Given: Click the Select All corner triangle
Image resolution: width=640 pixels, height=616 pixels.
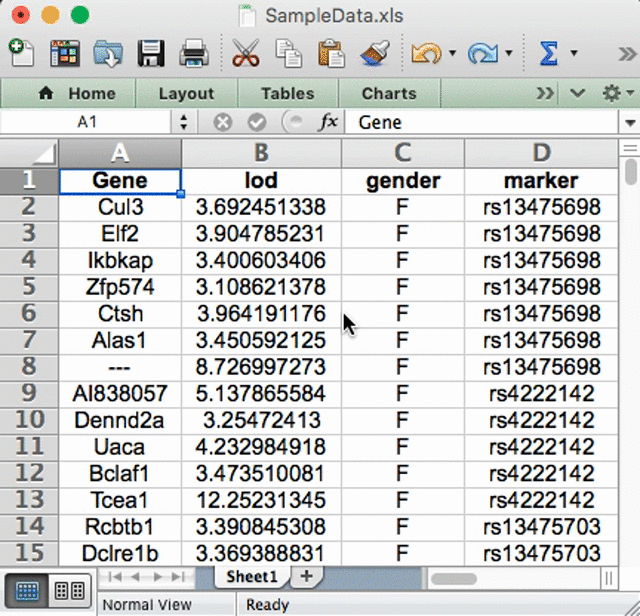Looking at the screenshot, I should tap(29, 153).
